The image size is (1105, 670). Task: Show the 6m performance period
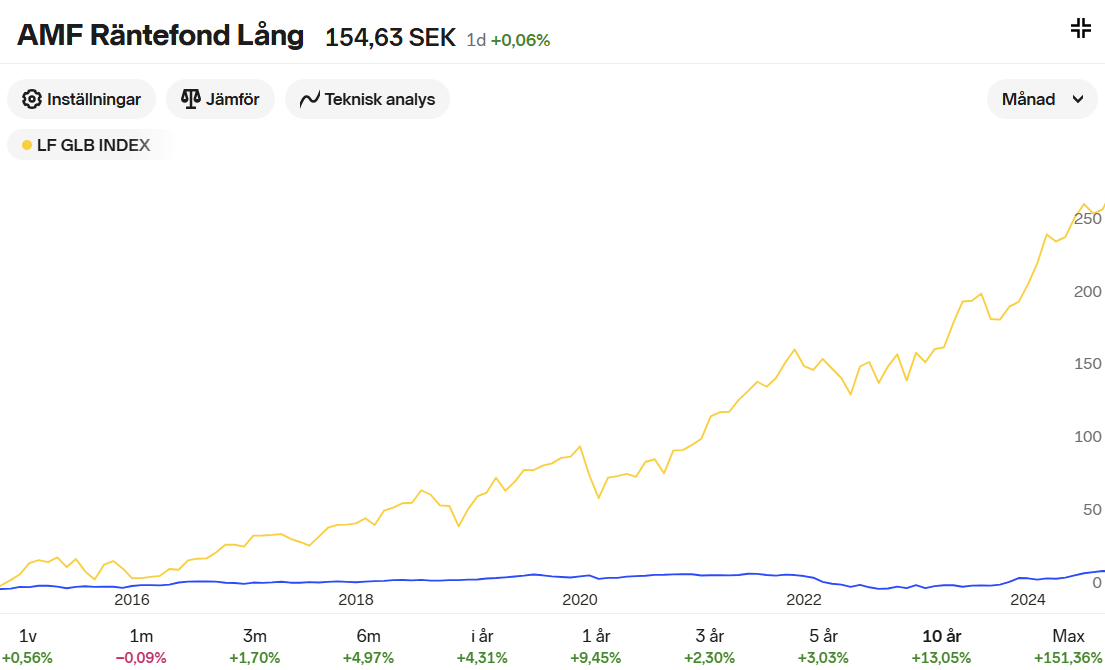tap(368, 645)
